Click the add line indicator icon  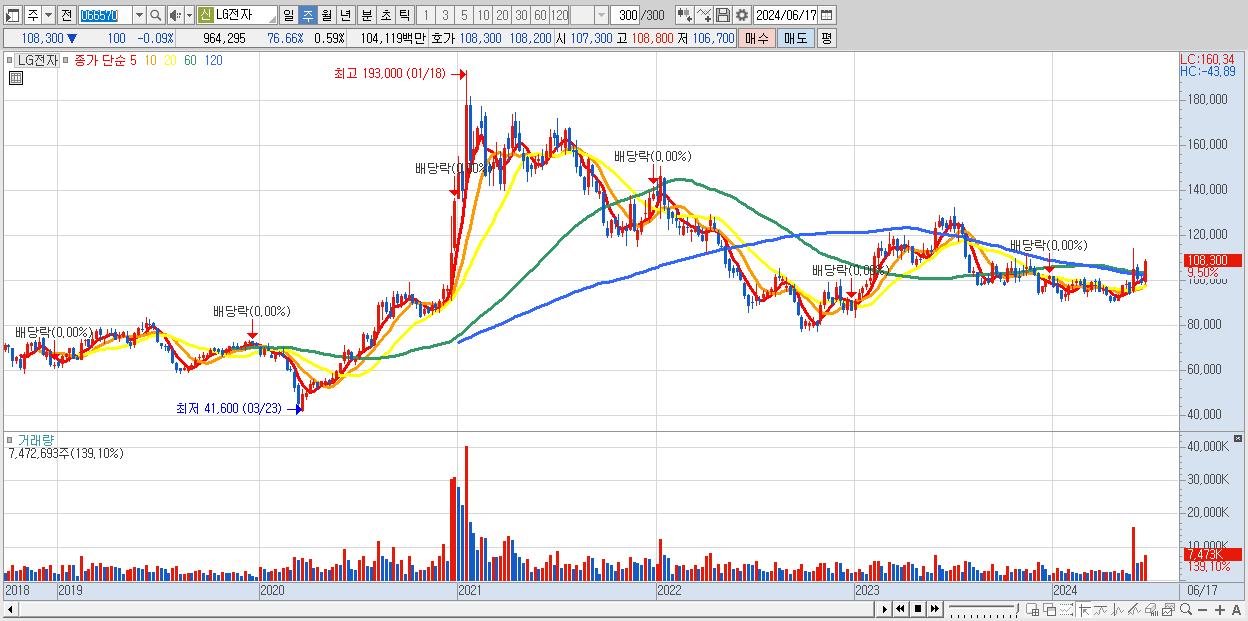pyautogui.click(x=704, y=15)
